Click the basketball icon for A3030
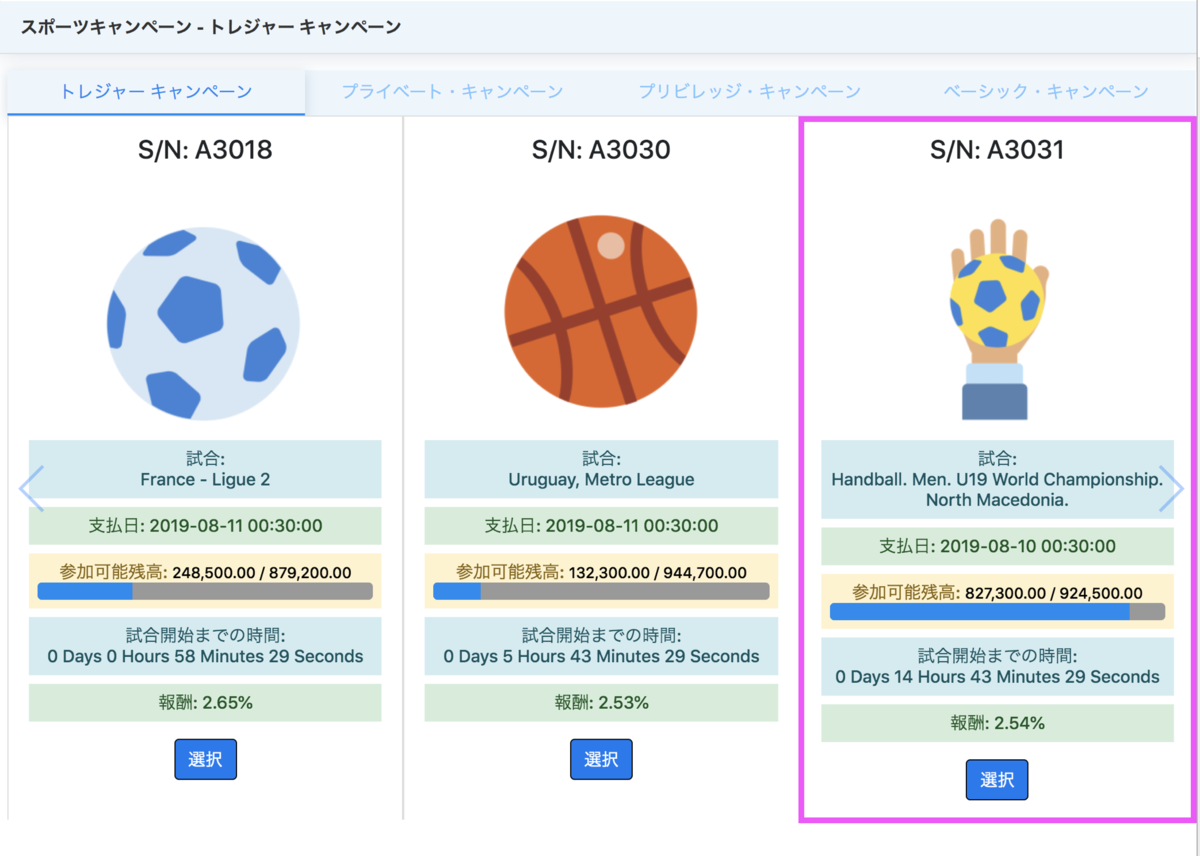The image size is (1200, 856). (x=601, y=310)
